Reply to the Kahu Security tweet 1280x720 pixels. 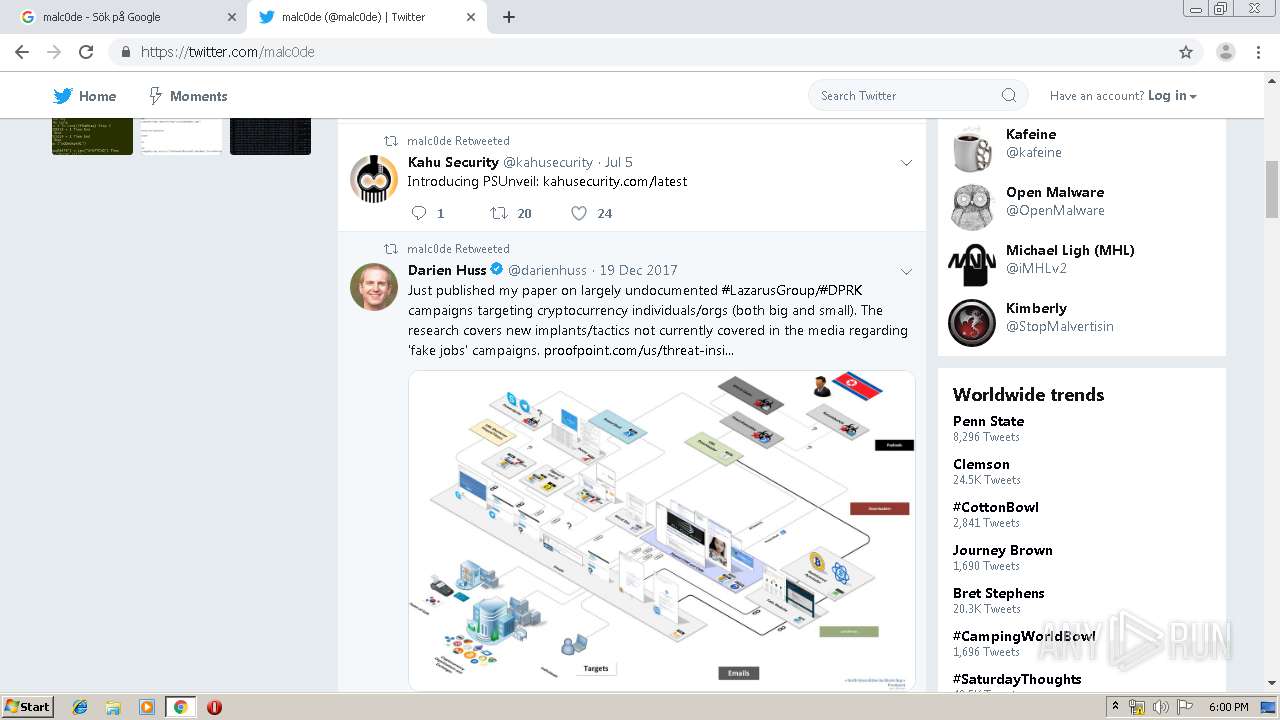(x=419, y=213)
